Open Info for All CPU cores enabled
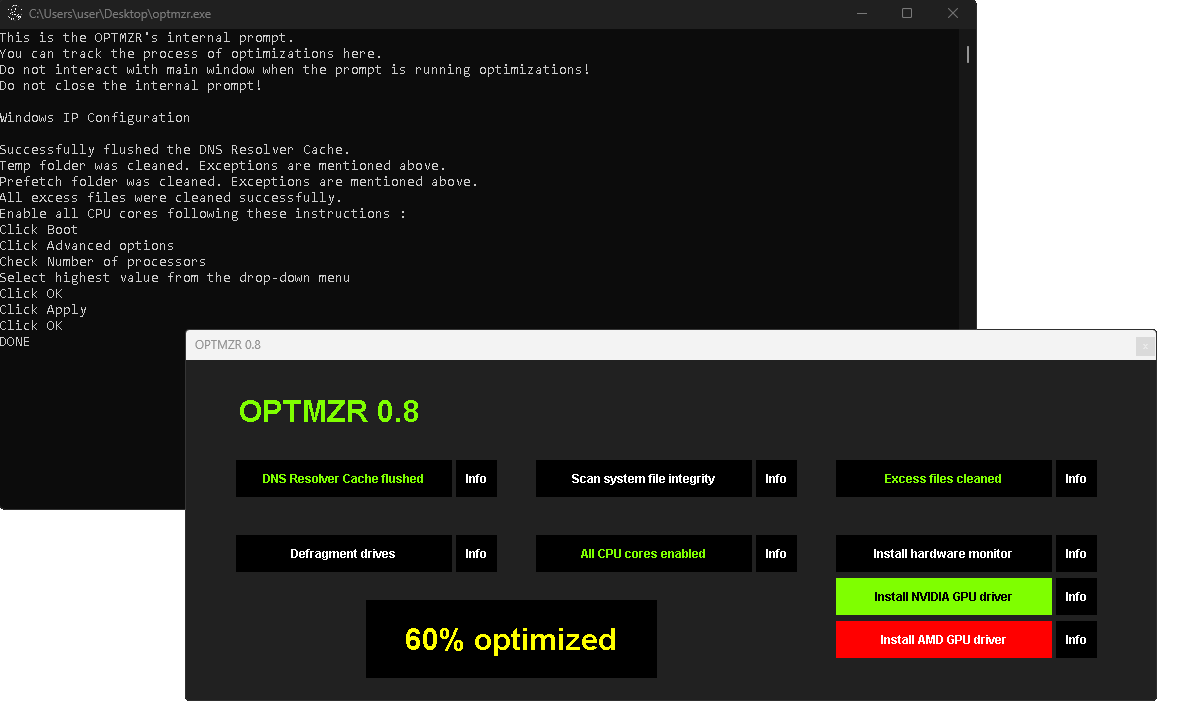Screen dimensions: 1178x719 coord(776,554)
